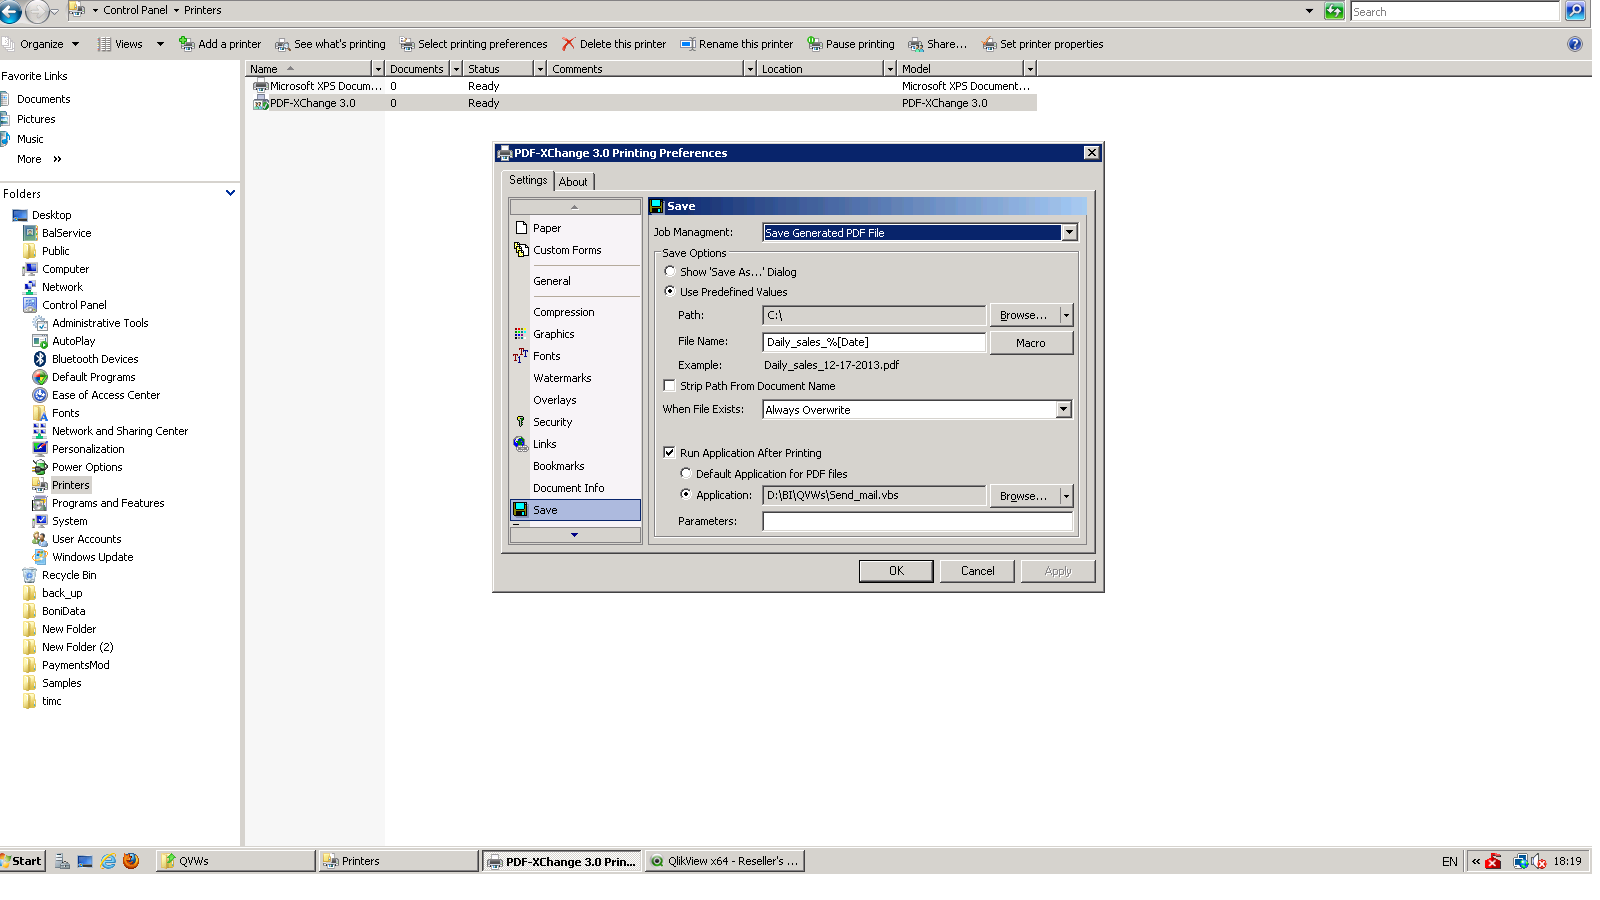Open the Start menu
Image resolution: width=1600 pixels, height=900 pixels.
tap(22, 861)
